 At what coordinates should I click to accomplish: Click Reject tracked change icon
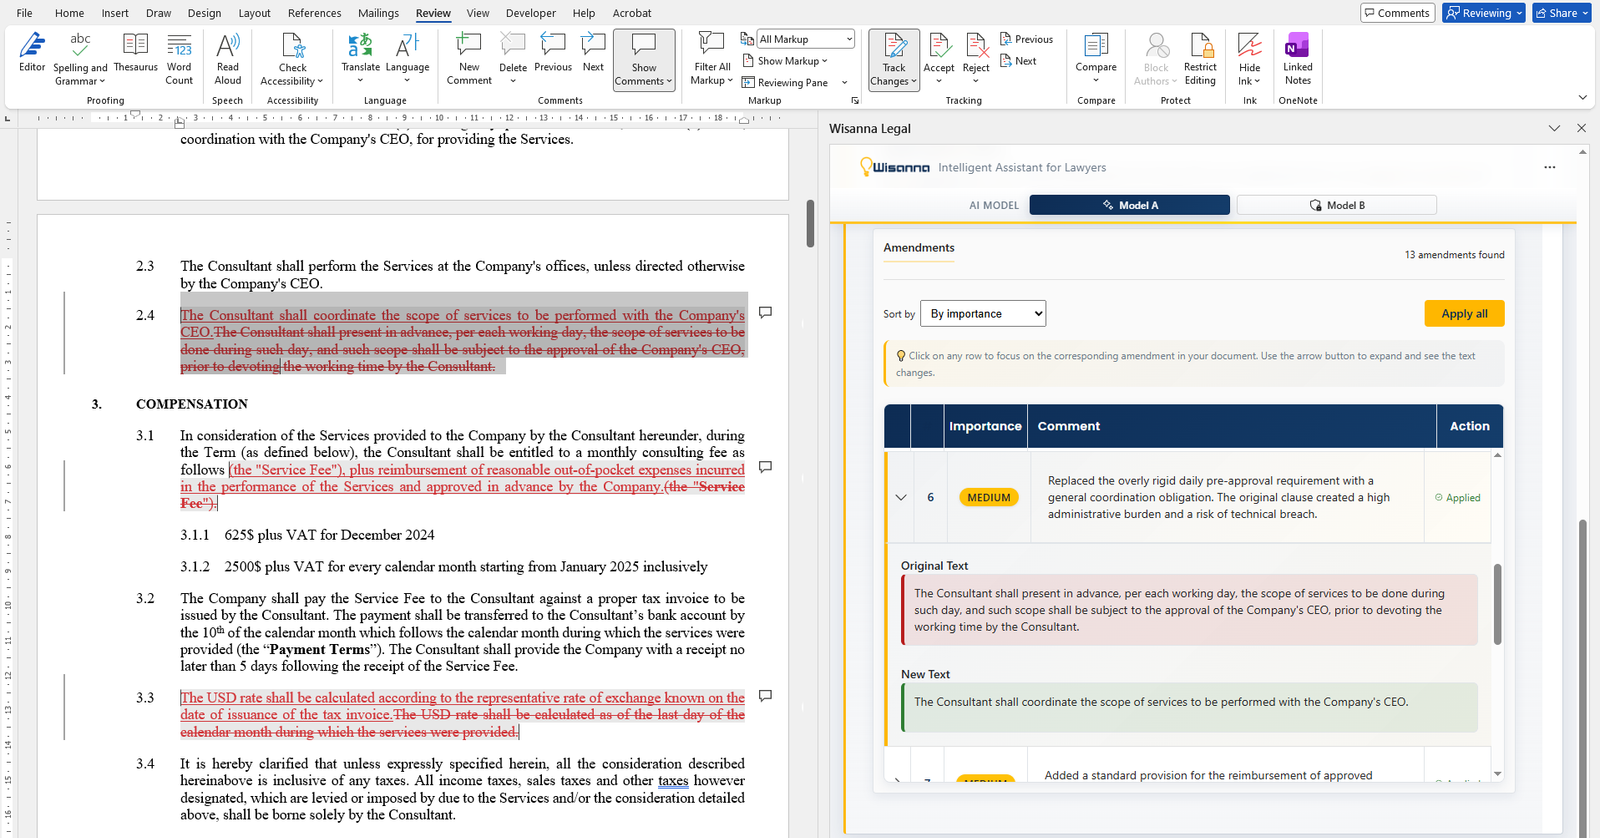tap(976, 46)
